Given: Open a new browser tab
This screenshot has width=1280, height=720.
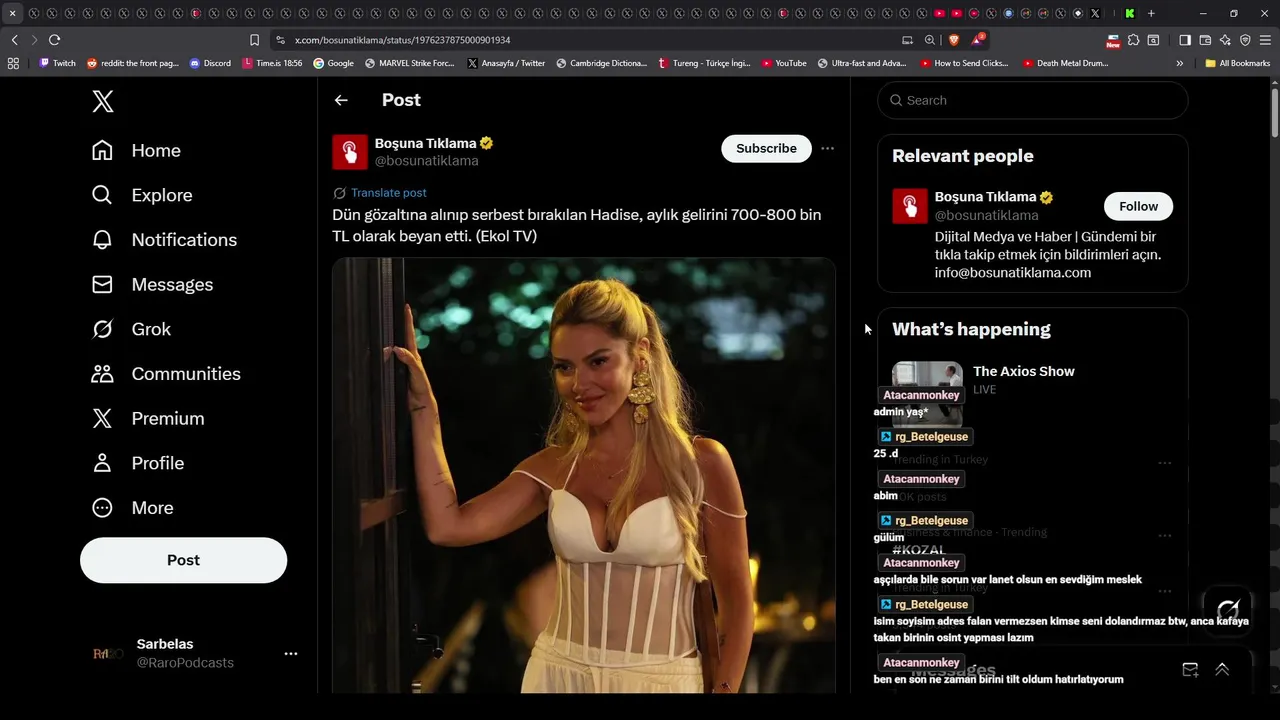Looking at the screenshot, I should point(1151,13).
